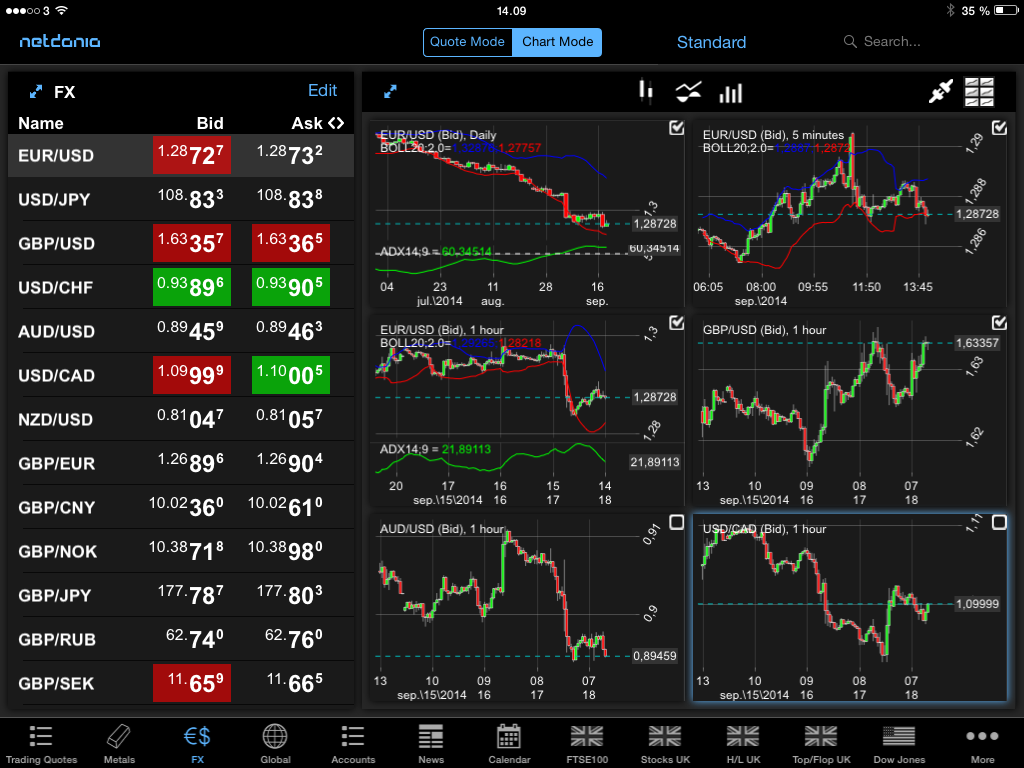The height and width of the screenshot is (768, 1024).
Task: Select the bar volume chart icon
Action: click(x=731, y=93)
